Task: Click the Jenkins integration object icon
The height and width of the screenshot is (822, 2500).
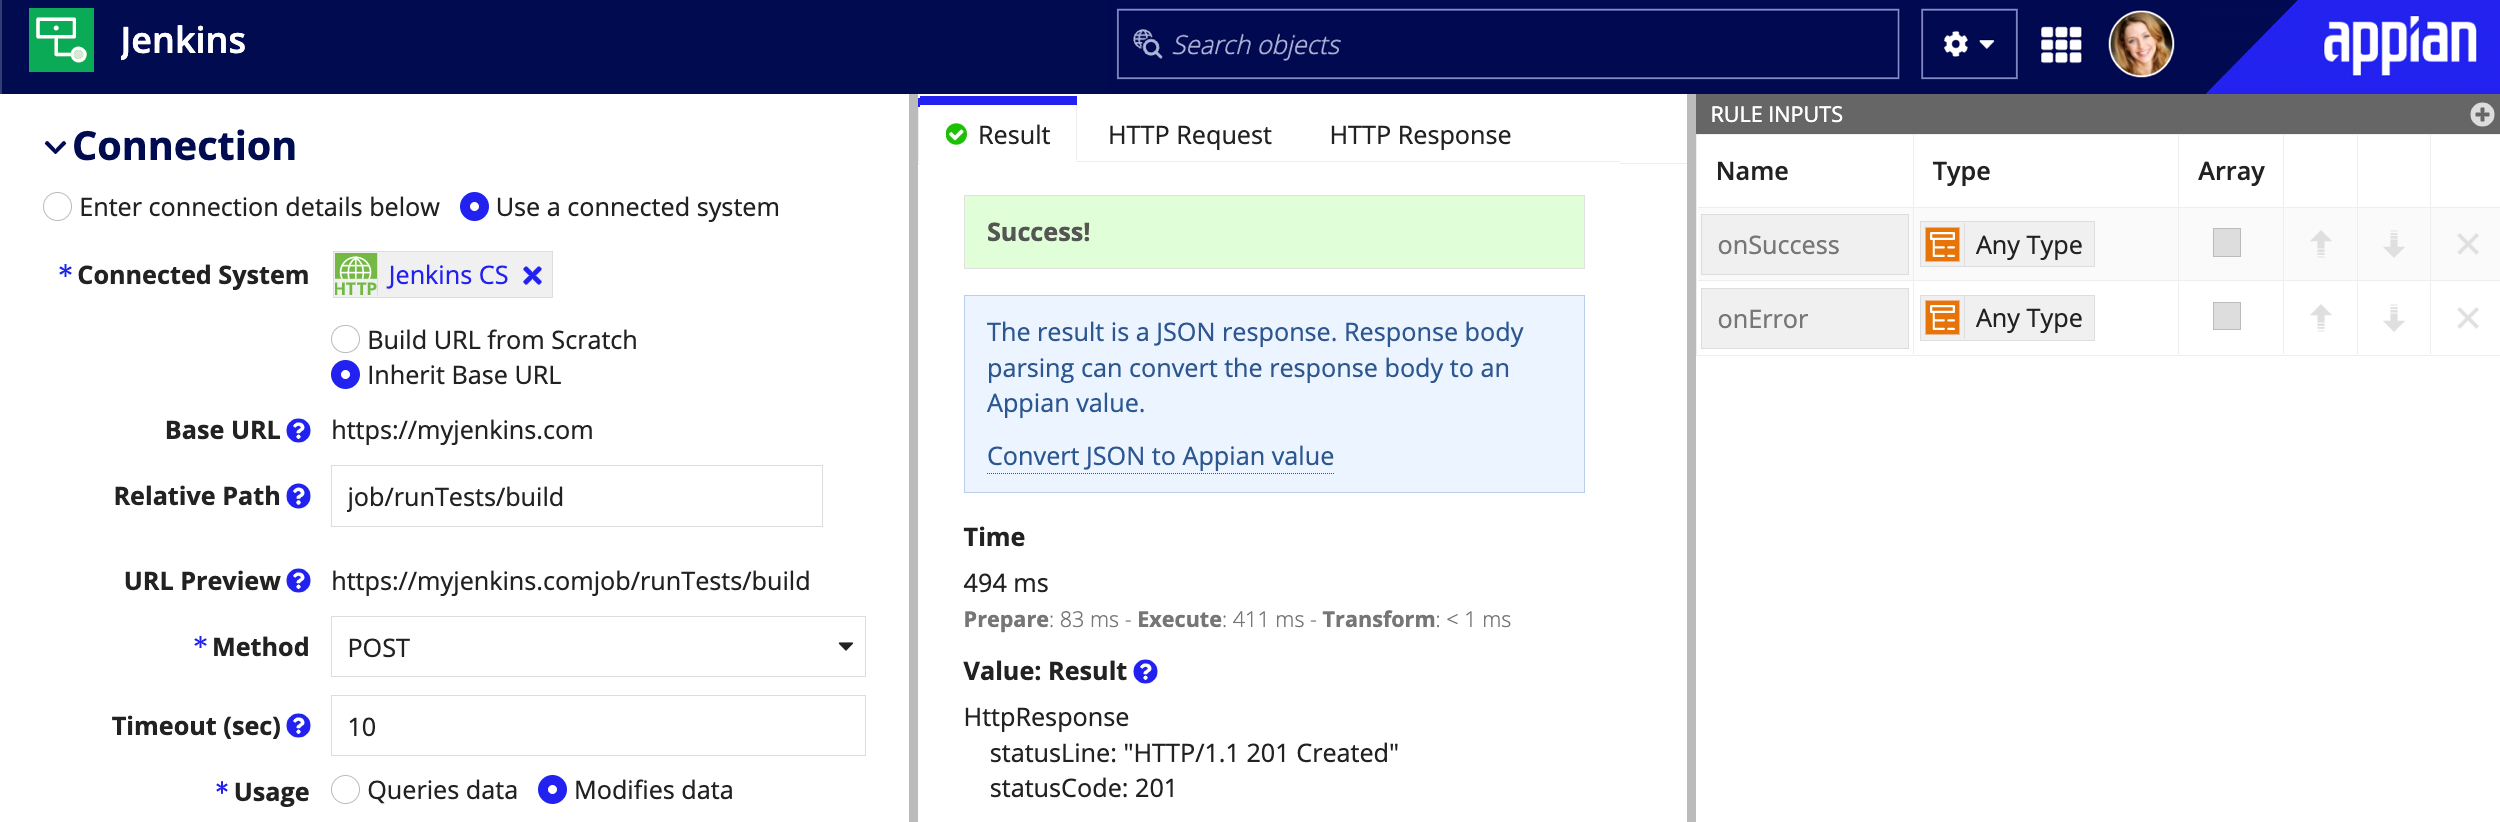Action: (x=61, y=40)
